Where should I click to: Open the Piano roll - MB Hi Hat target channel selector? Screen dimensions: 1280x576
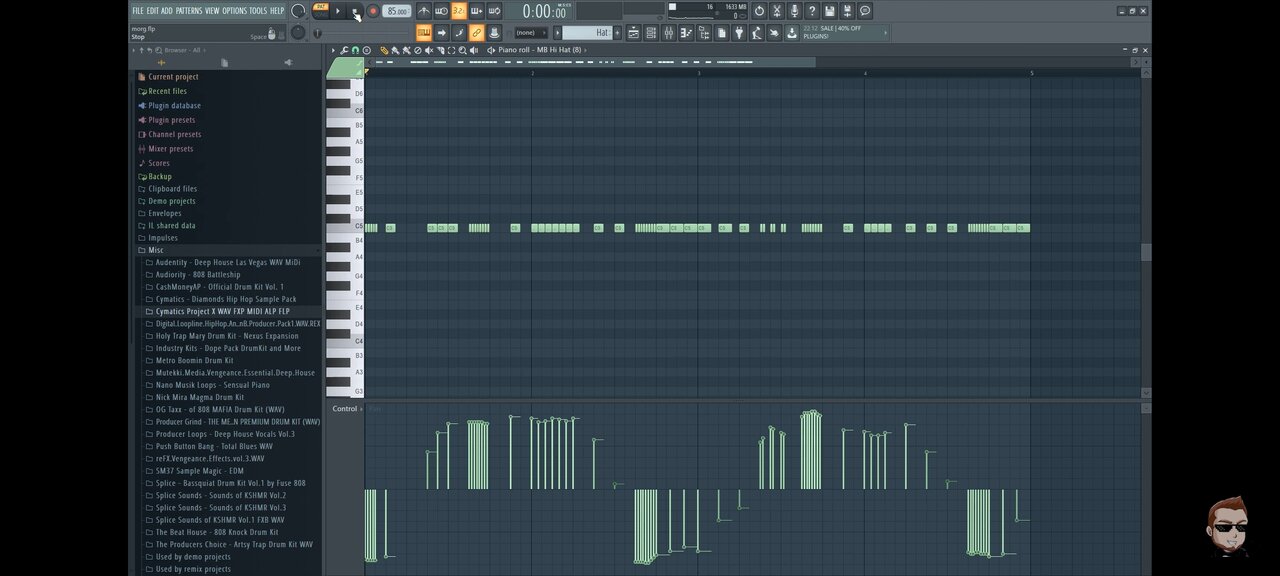click(x=540, y=50)
